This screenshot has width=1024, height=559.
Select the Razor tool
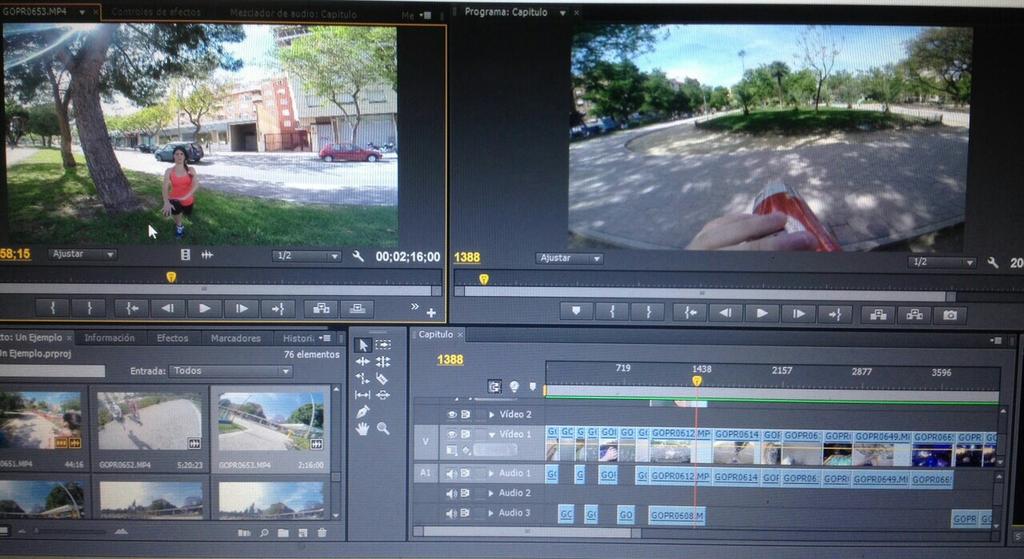pos(383,378)
